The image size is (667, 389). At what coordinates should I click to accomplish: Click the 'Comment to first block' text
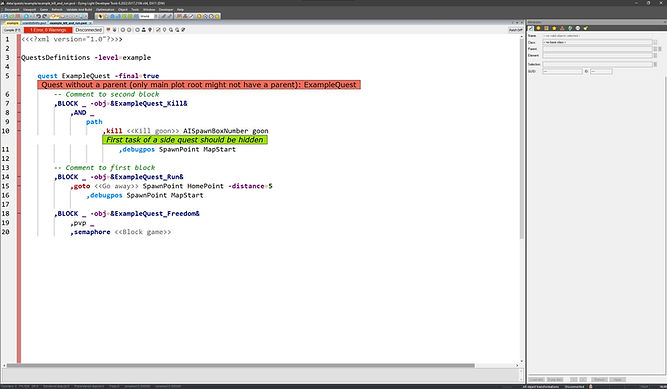tap(110, 168)
